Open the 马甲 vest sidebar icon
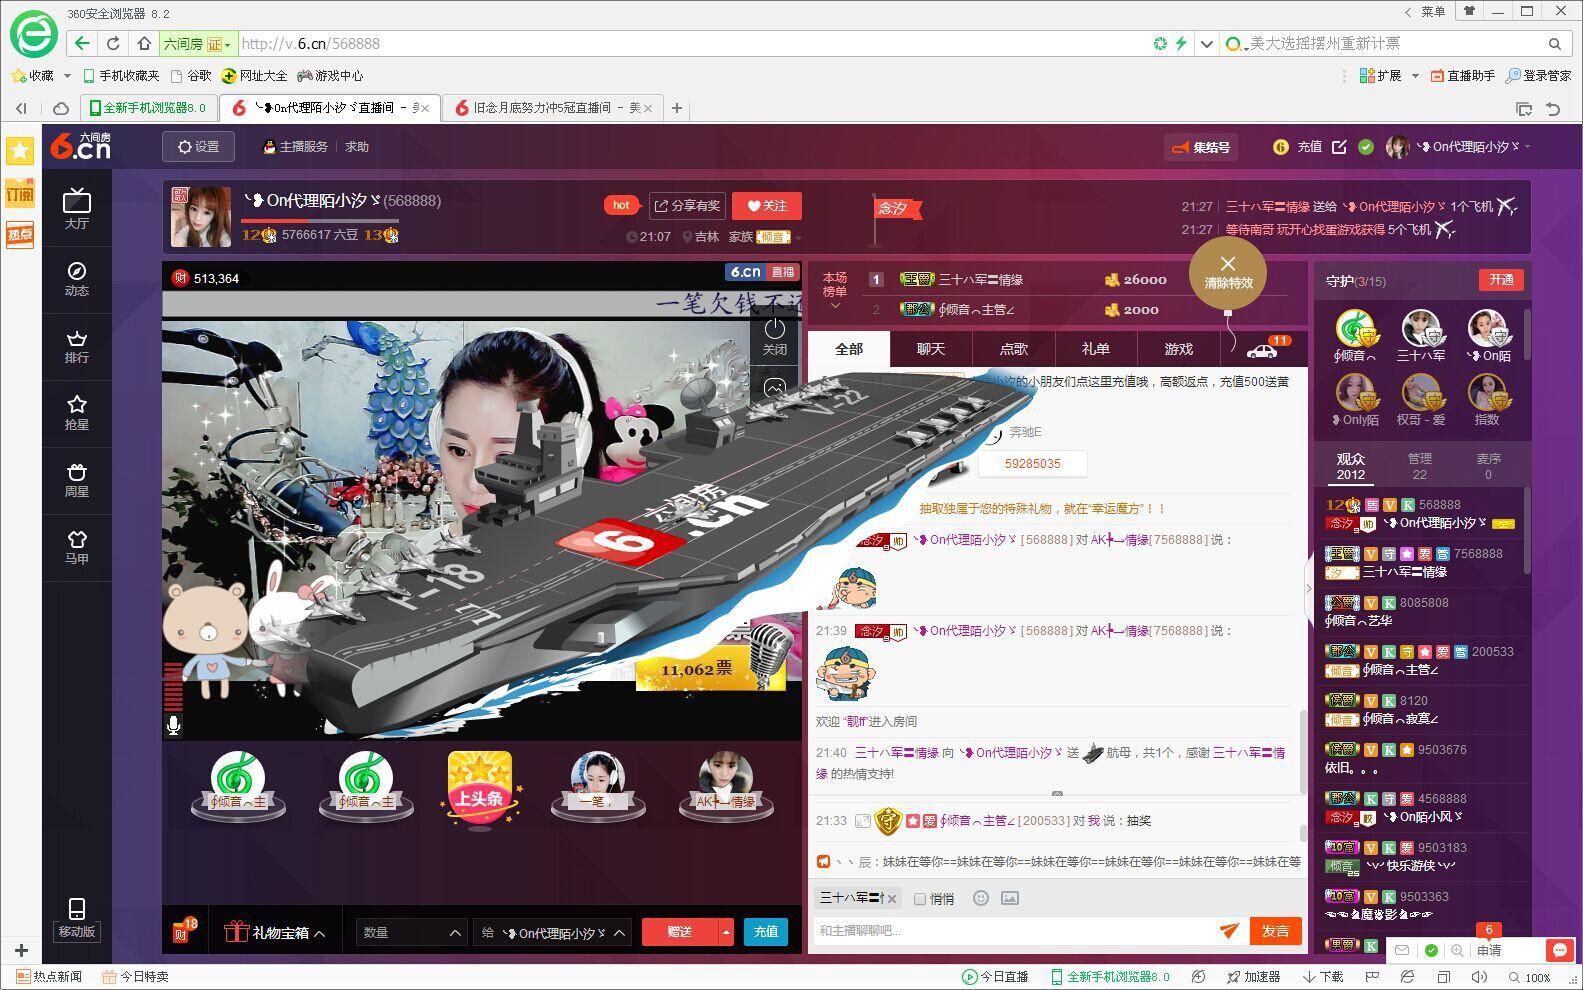 [77, 546]
